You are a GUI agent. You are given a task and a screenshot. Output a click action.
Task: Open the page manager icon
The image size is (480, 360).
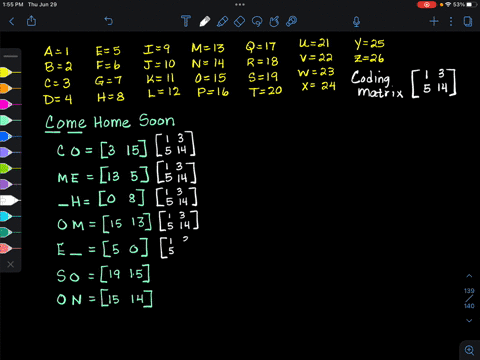[468, 22]
